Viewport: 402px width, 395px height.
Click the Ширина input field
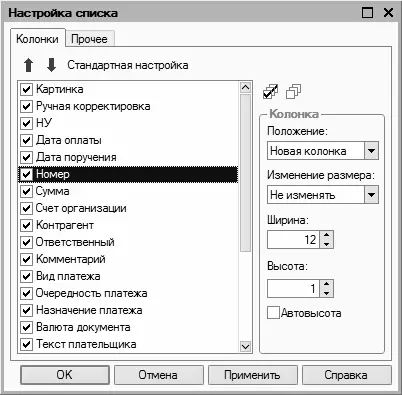[294, 239]
